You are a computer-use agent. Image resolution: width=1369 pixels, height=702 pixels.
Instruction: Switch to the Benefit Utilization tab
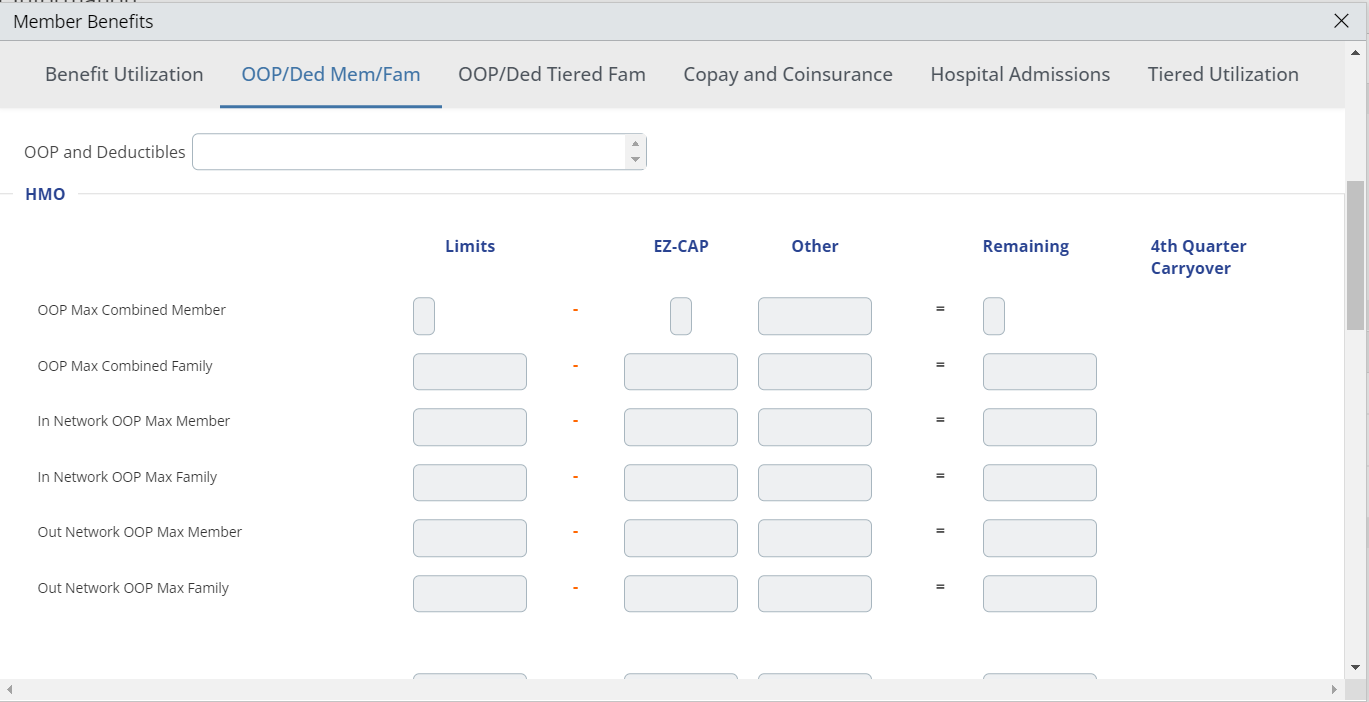tap(124, 75)
